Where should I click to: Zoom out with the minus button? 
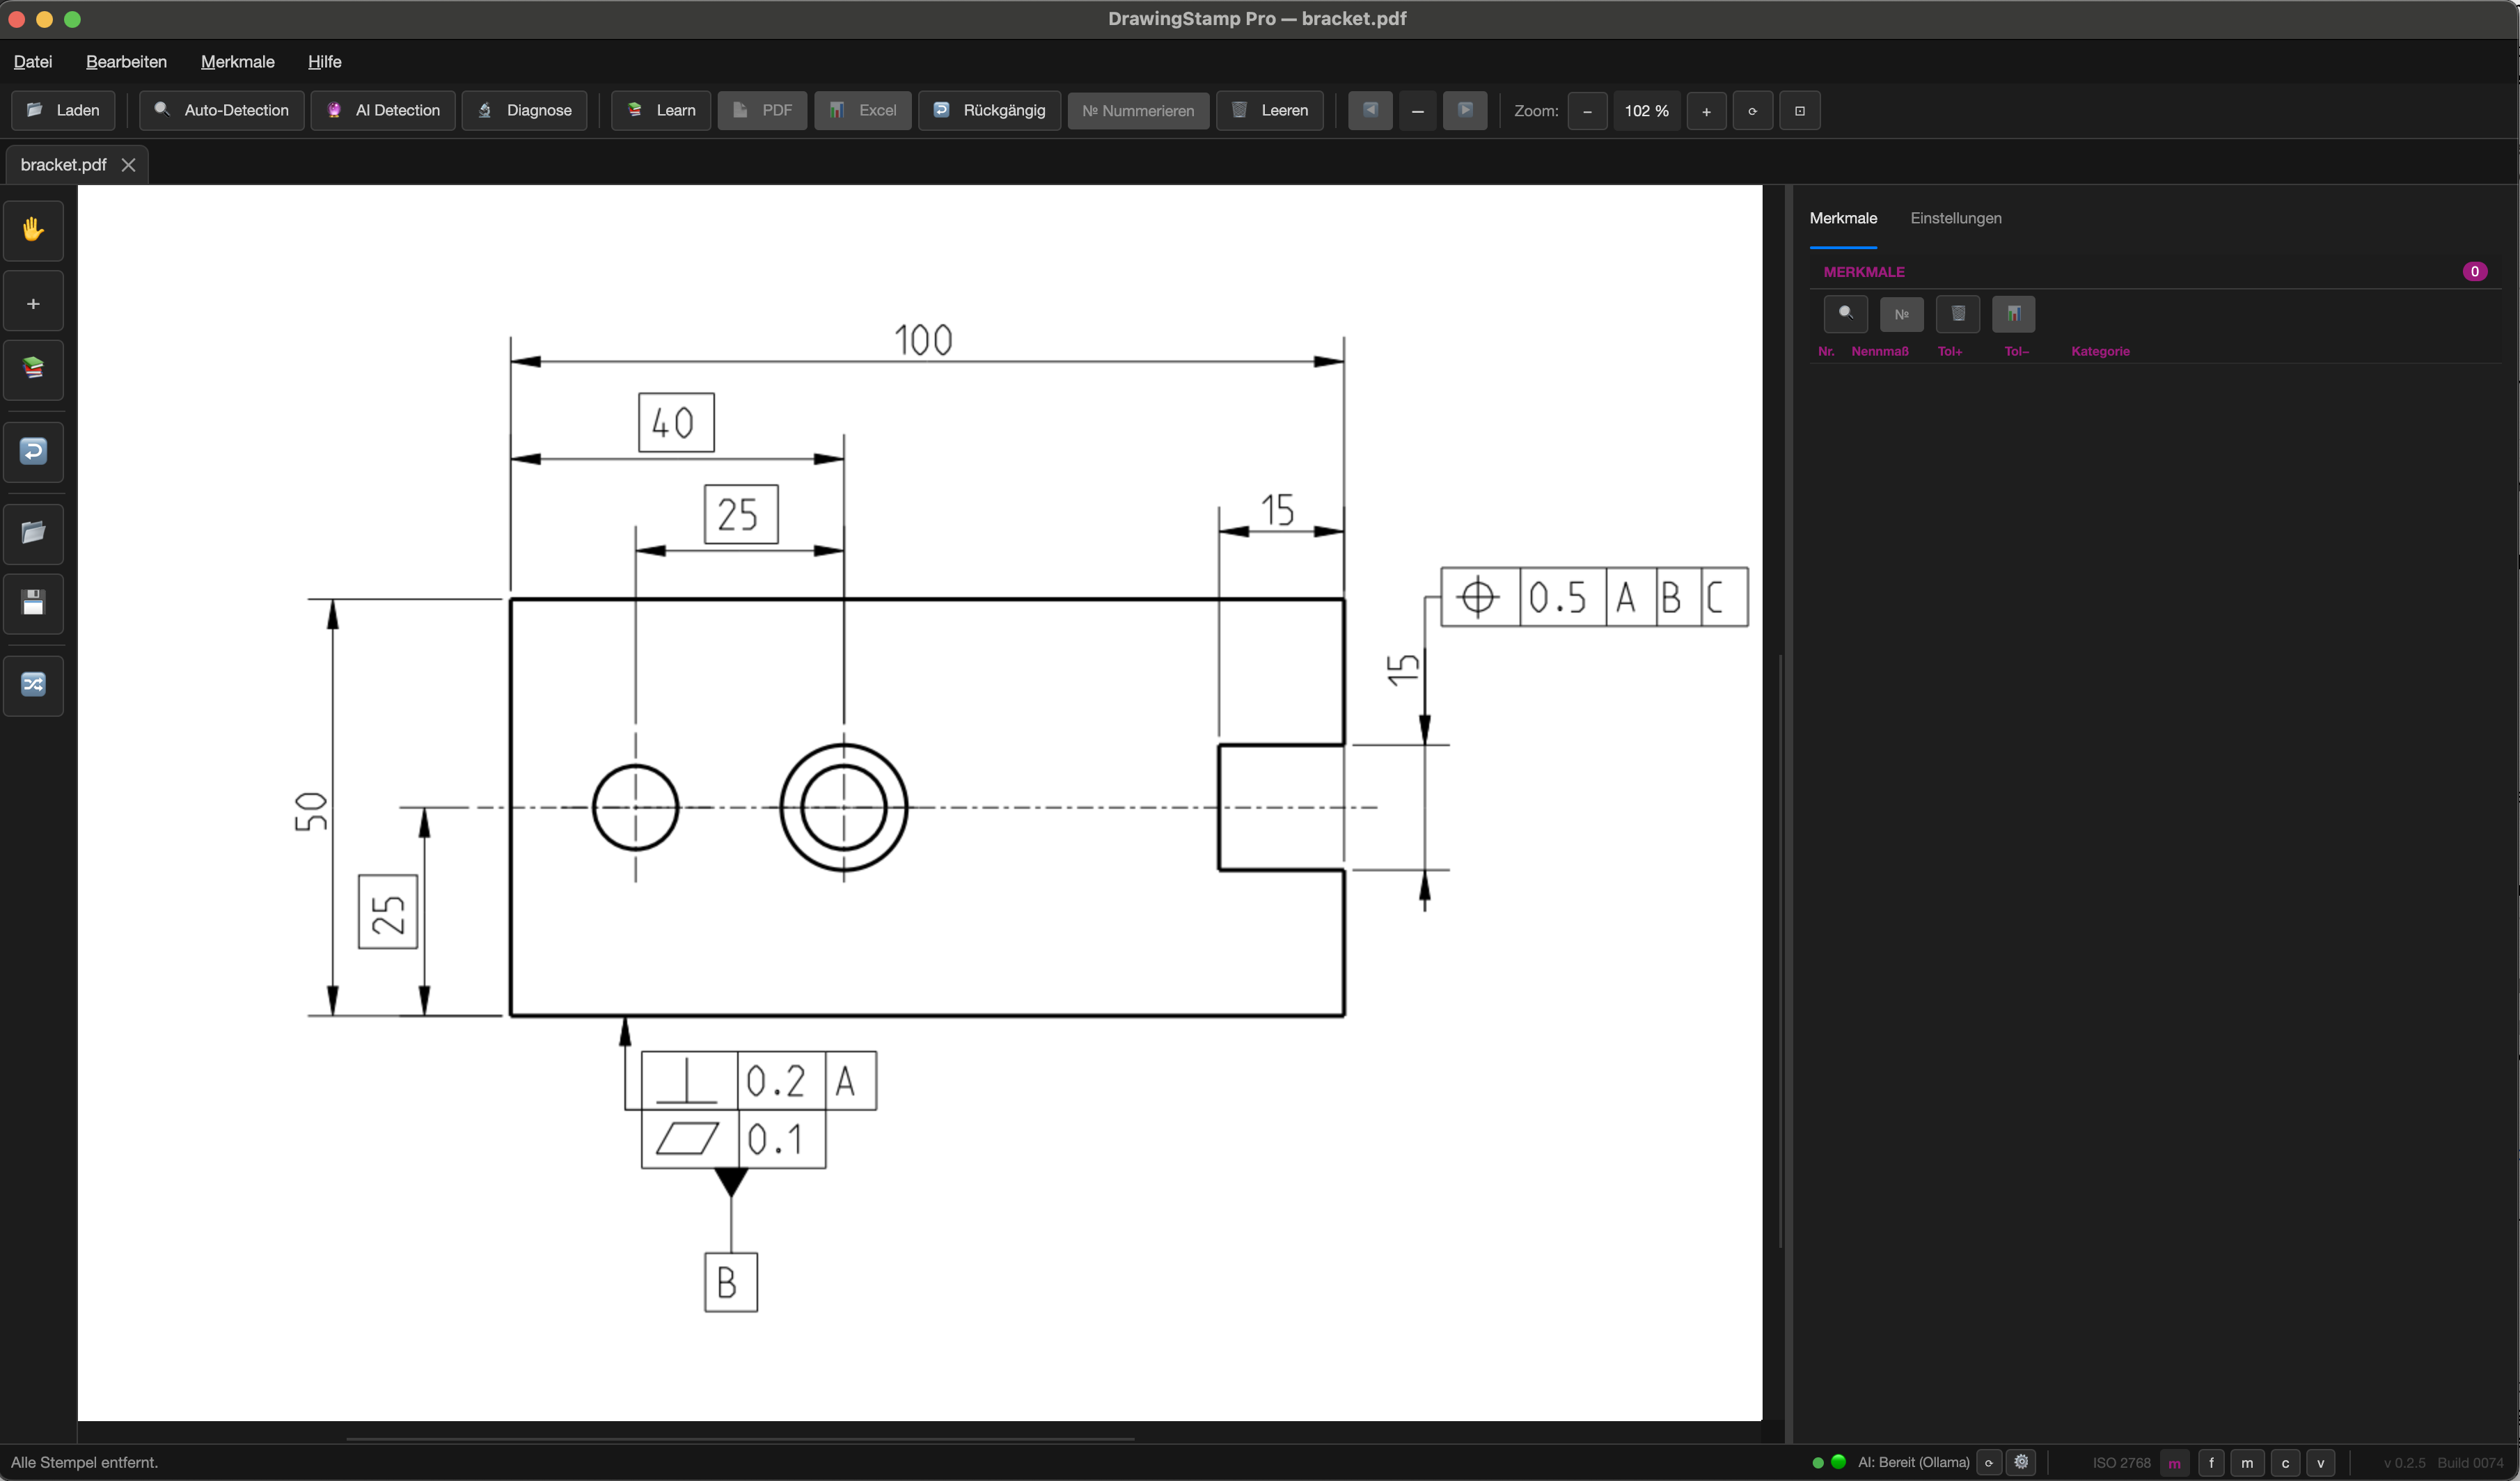pyautogui.click(x=1587, y=111)
